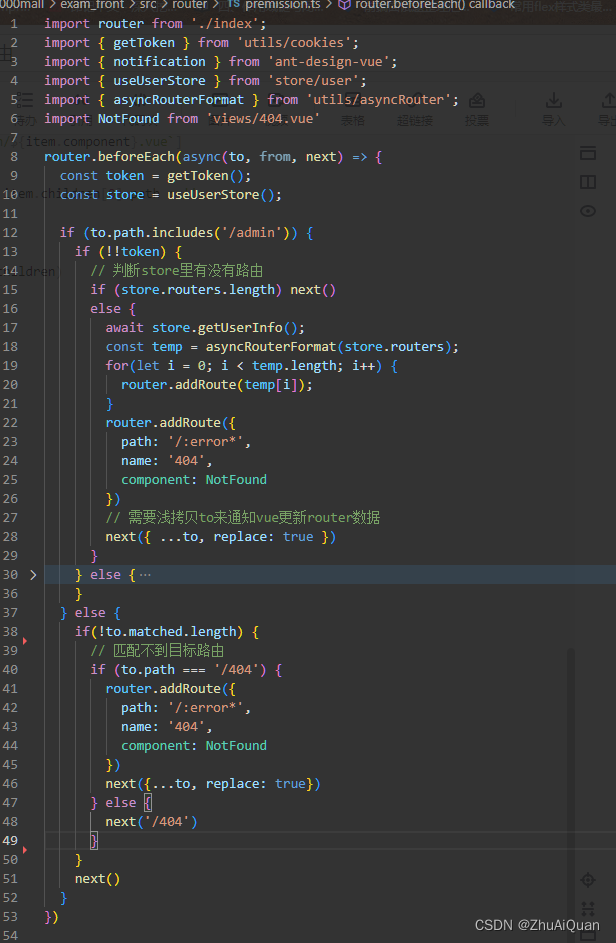Click '/admin' string in includes call
This screenshot has width=616, height=943.
[x=252, y=233]
